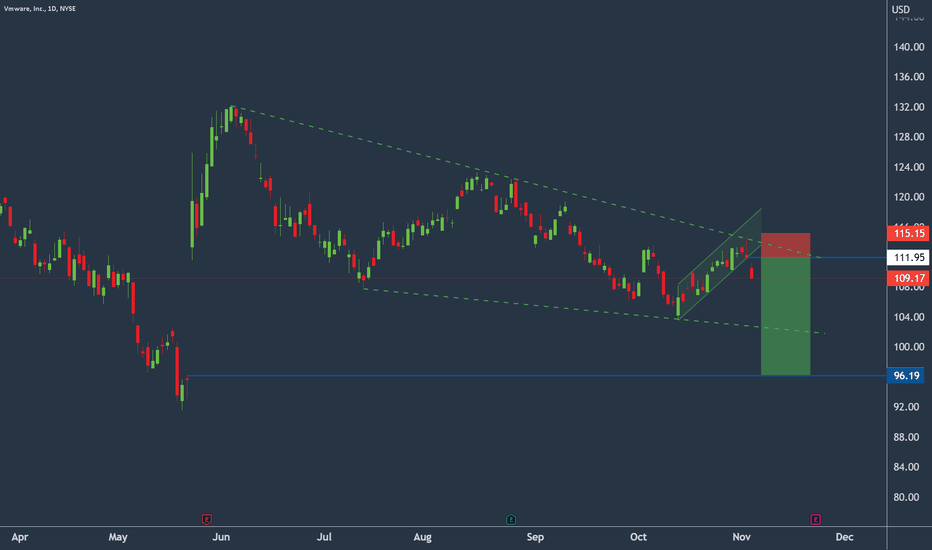Screen dimensions: 932x550
Task: Click the 124.00 price scale value
Action: (x=909, y=167)
